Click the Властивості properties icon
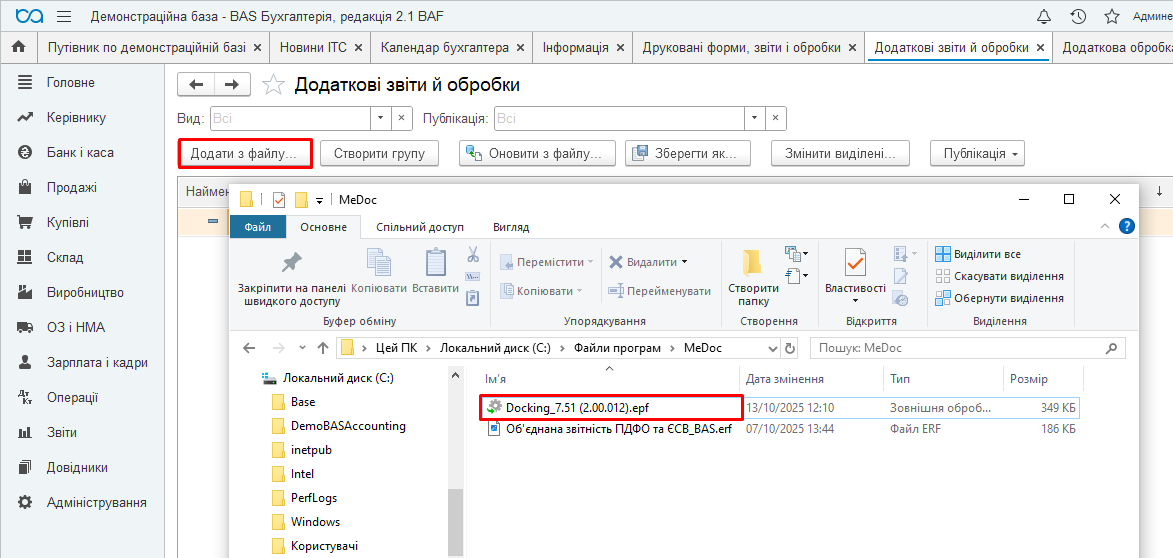Viewport: 1173px width, 558px height. (x=855, y=263)
